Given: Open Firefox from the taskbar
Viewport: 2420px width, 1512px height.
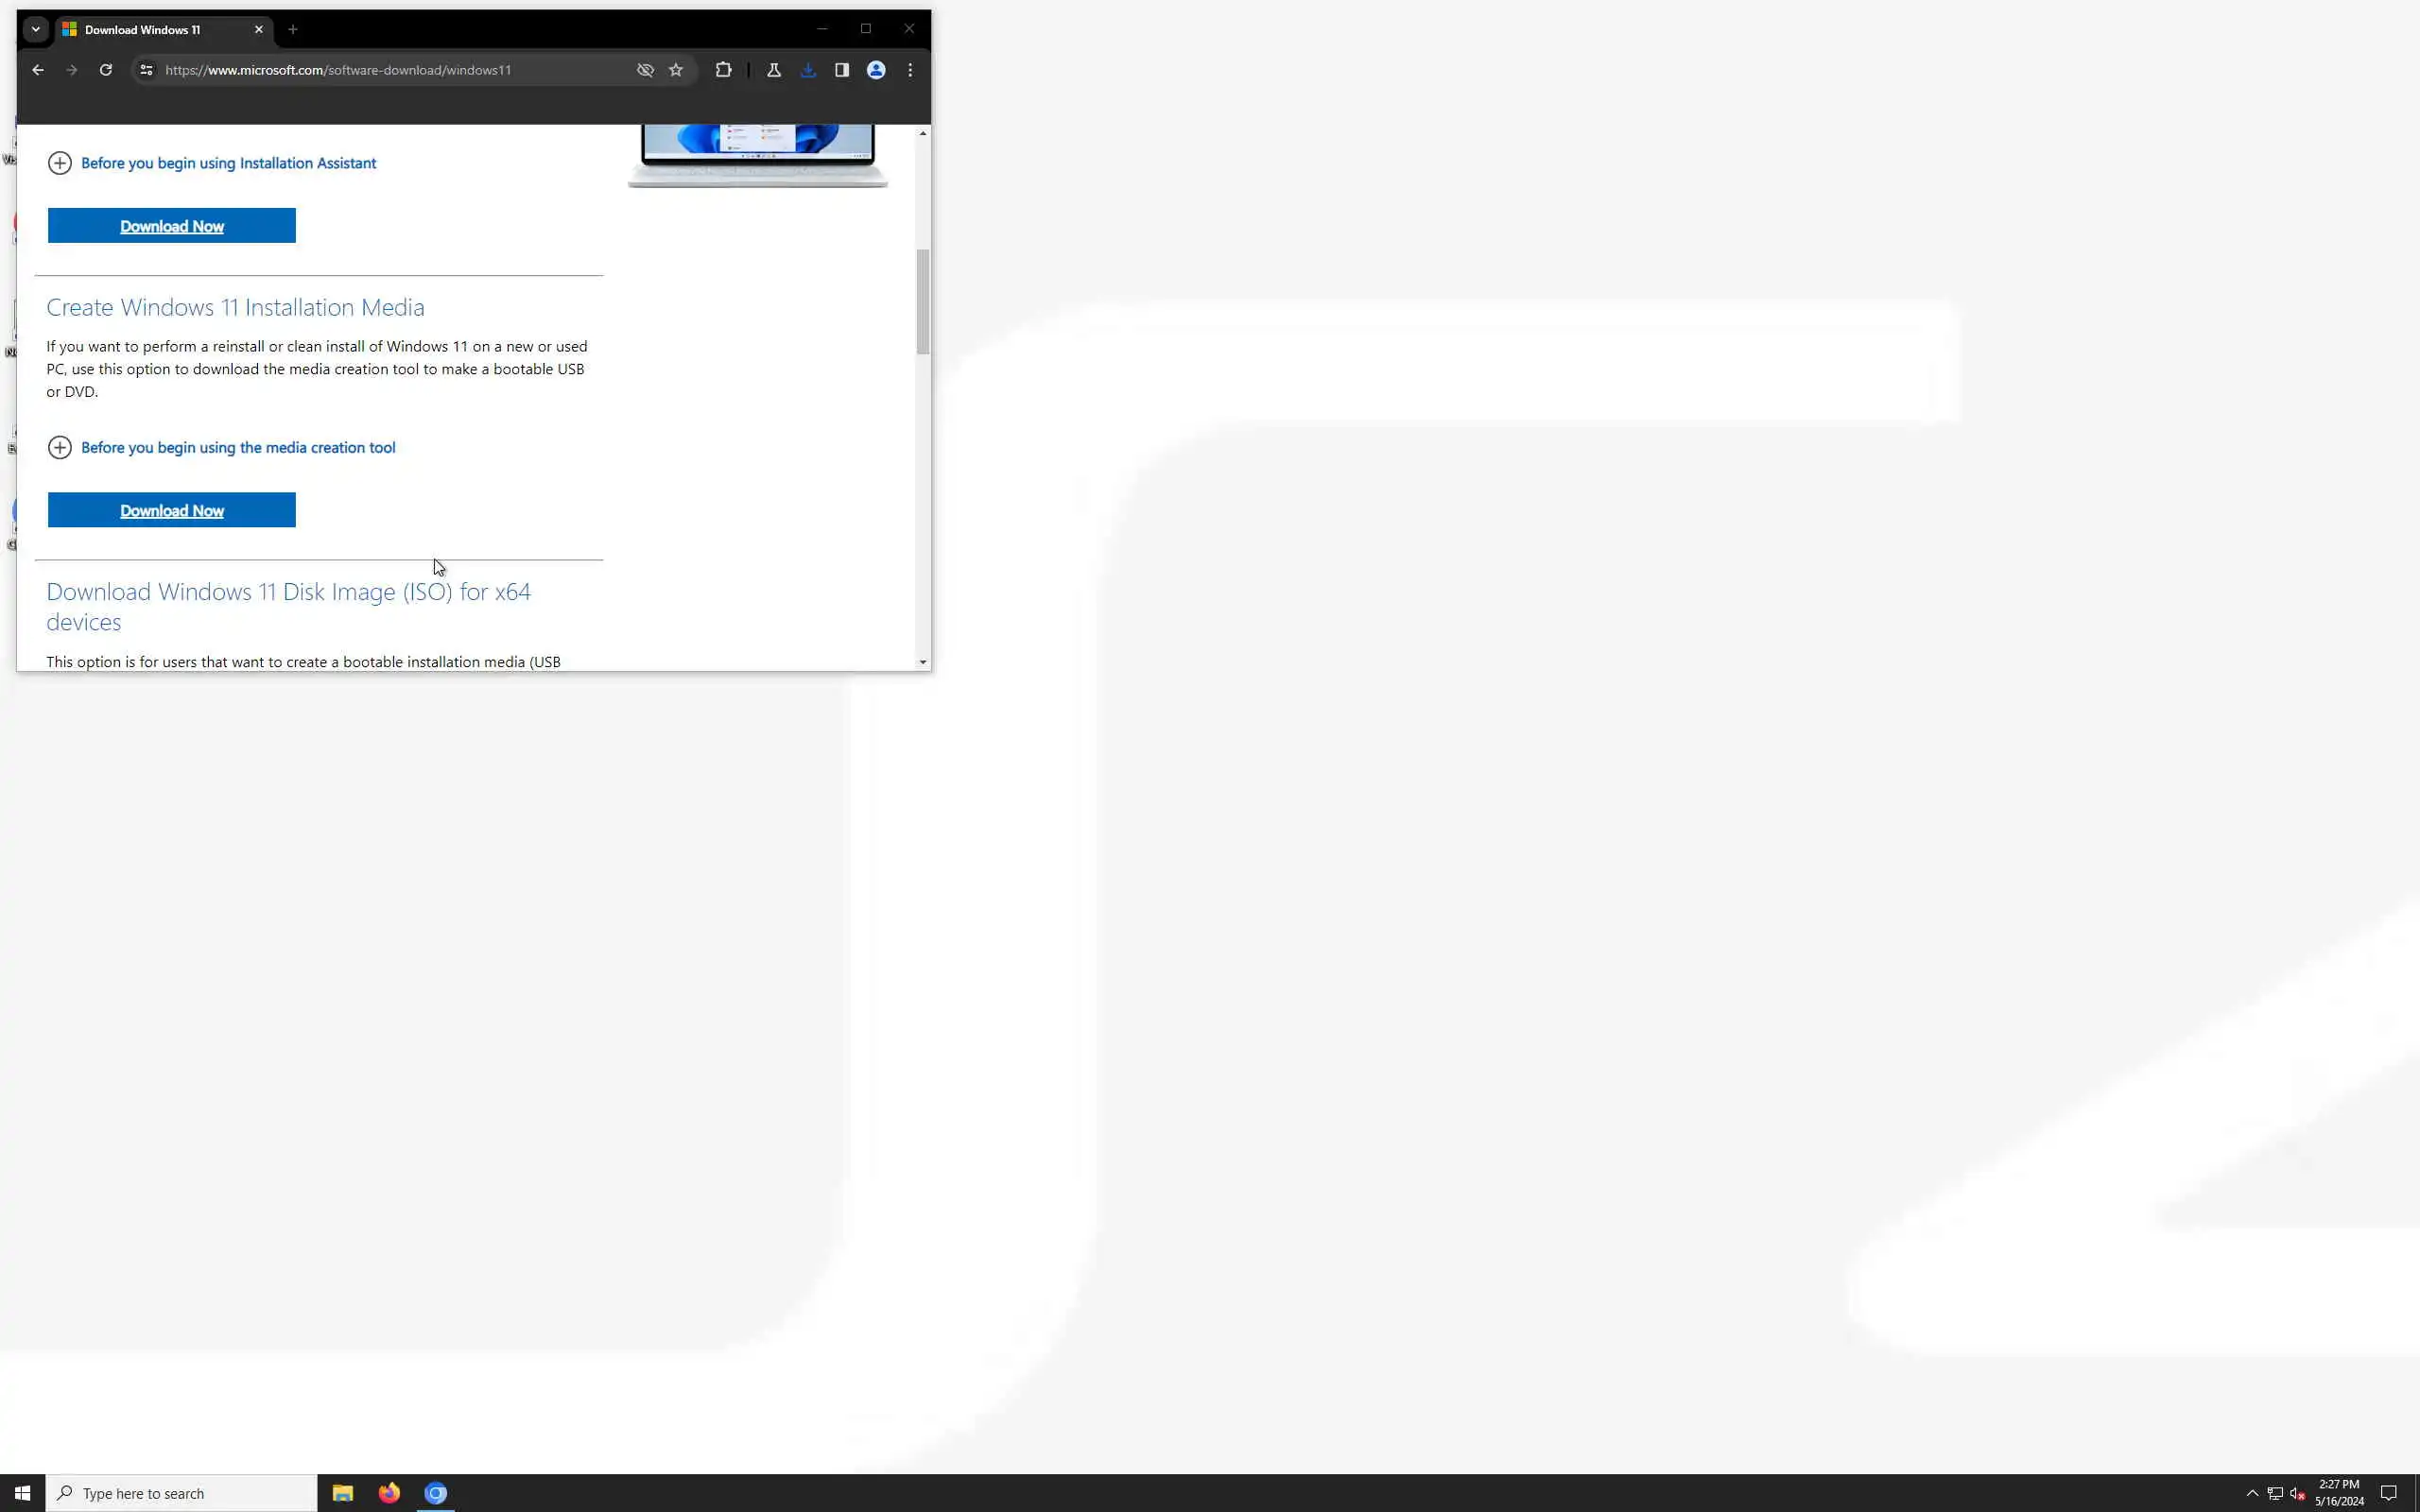Looking at the screenshot, I should coord(389,1493).
